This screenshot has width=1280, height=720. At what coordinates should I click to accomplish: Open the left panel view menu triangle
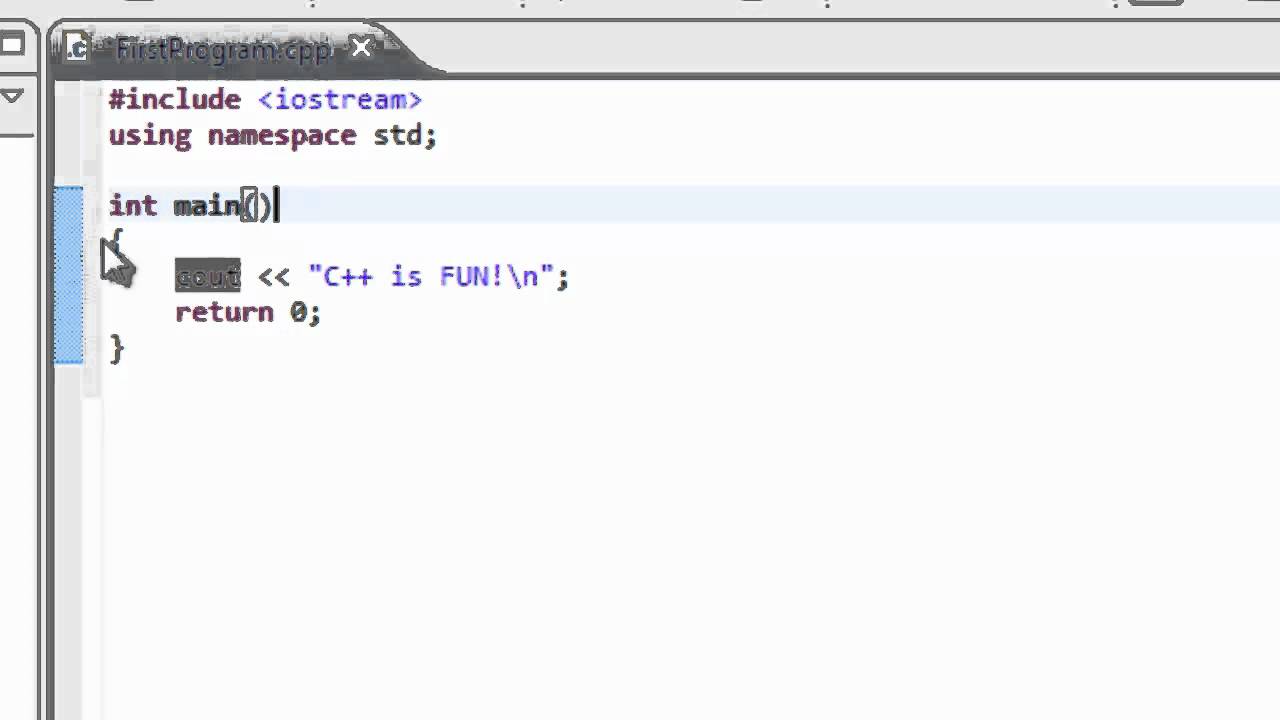click(x=11, y=96)
